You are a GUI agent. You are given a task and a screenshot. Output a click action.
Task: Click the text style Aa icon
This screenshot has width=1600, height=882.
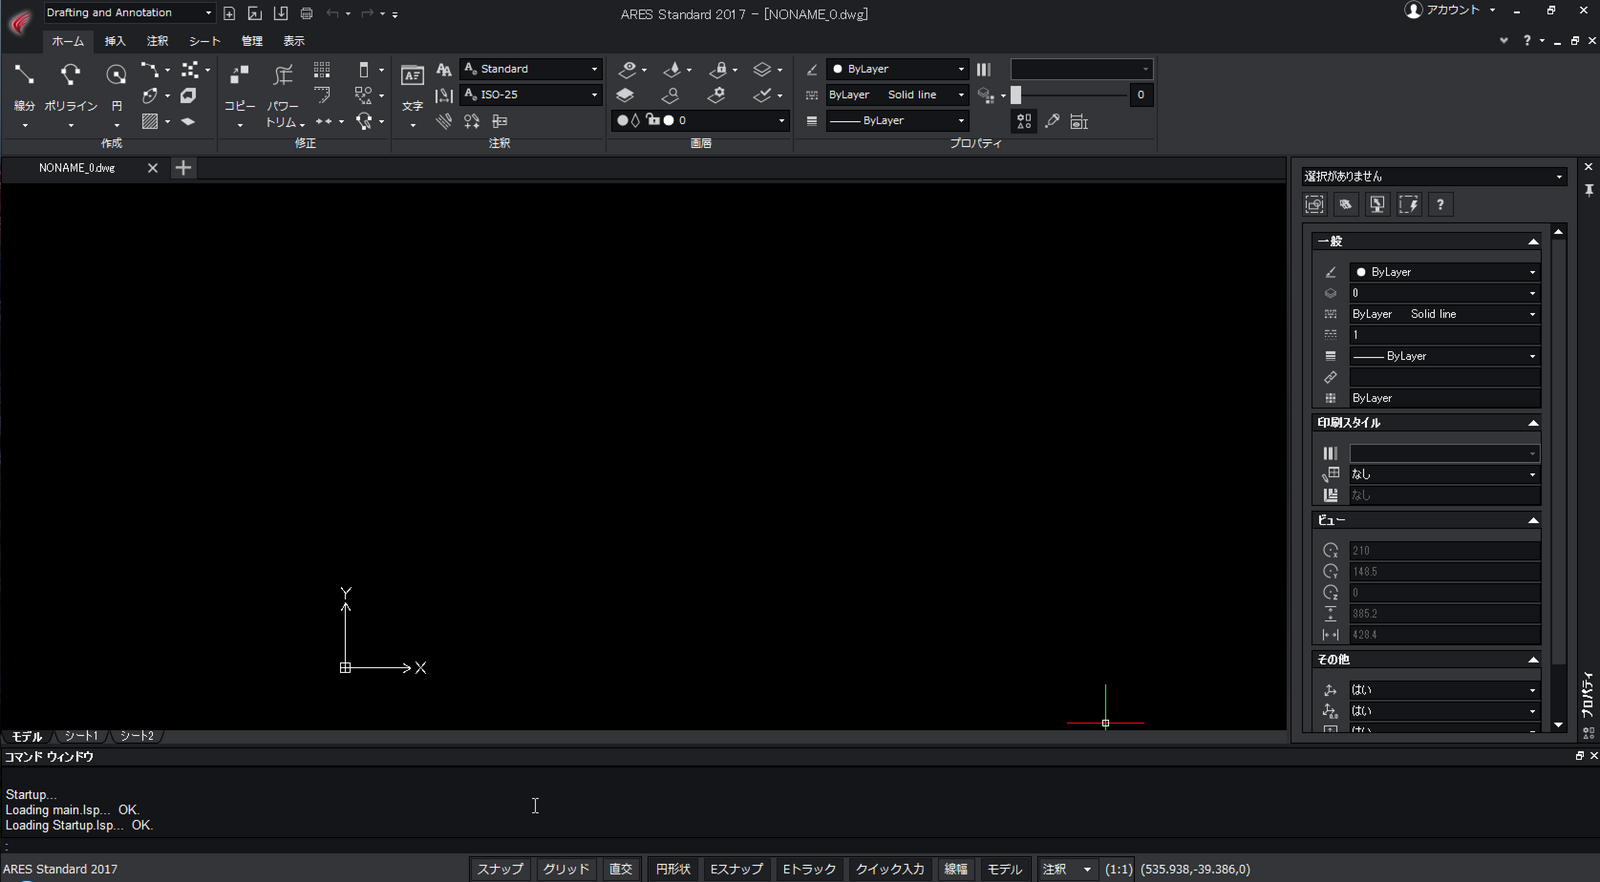point(444,70)
